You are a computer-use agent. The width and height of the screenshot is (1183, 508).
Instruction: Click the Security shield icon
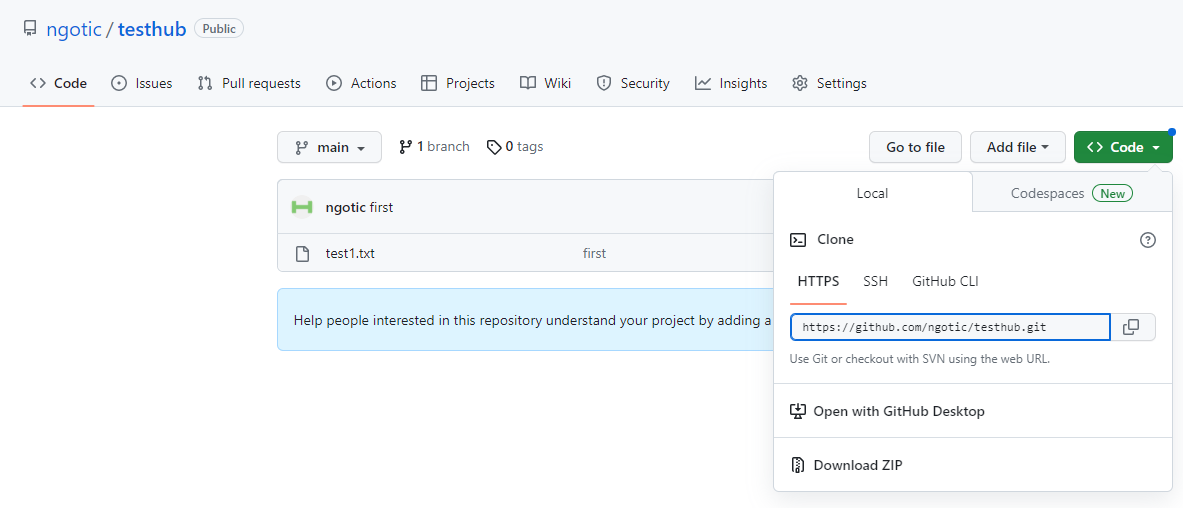coord(604,83)
